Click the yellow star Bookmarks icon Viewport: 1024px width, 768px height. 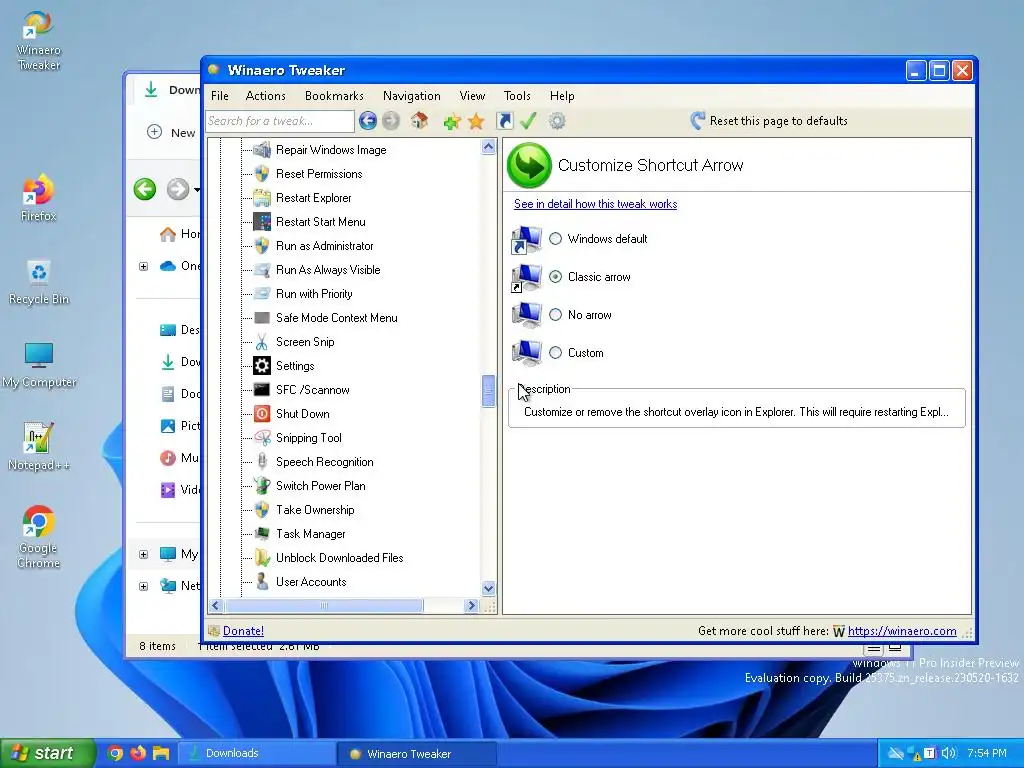[x=476, y=121]
